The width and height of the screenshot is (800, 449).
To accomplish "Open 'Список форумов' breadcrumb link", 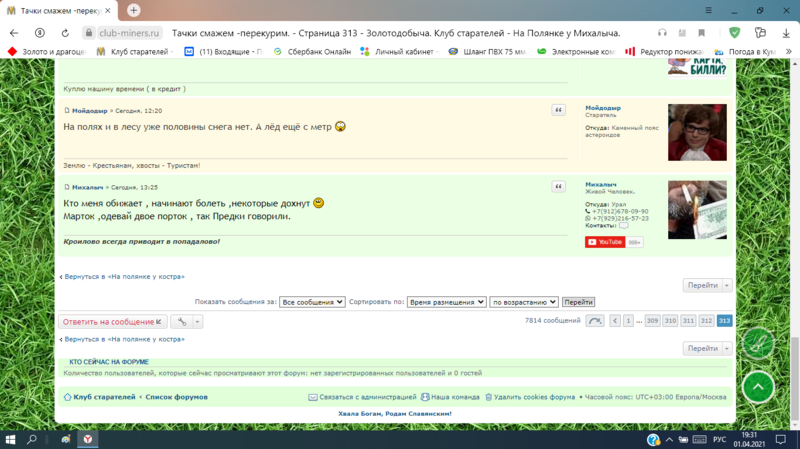I will pyautogui.click(x=177, y=397).
